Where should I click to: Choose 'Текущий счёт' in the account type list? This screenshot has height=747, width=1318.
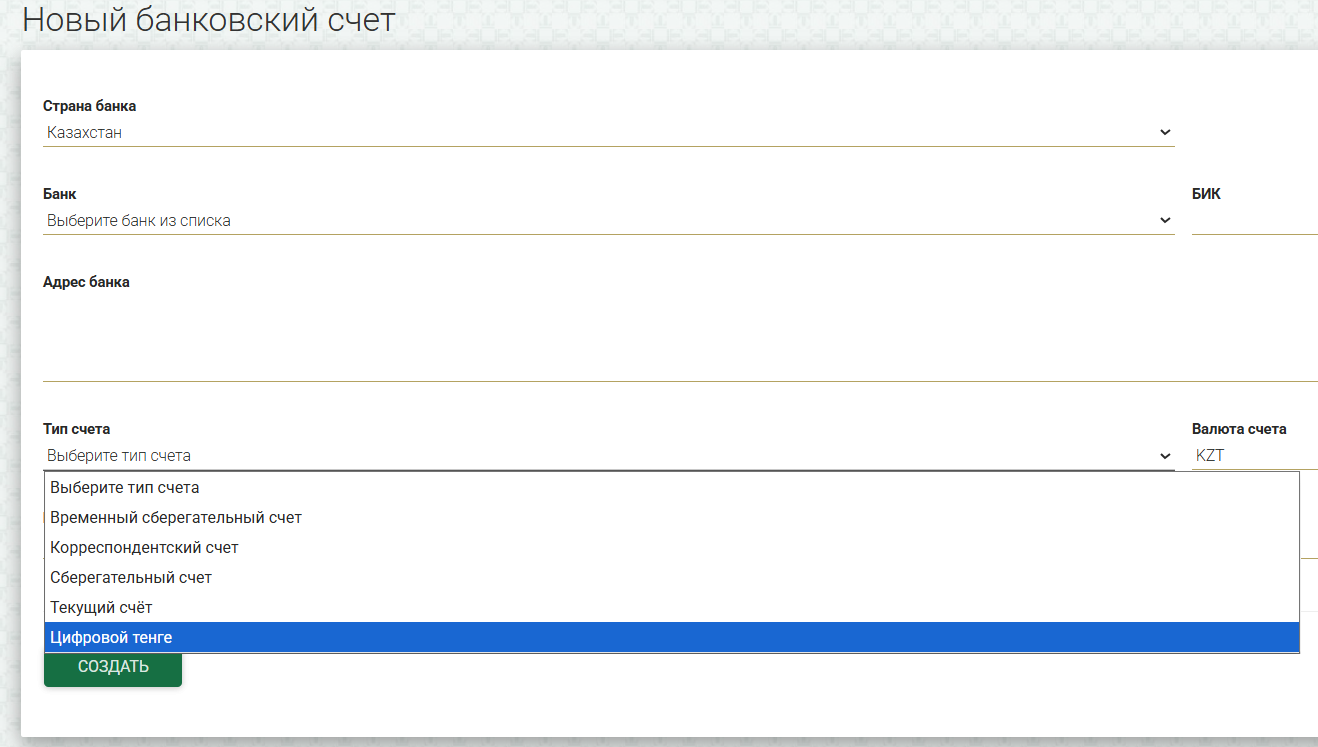(672, 608)
